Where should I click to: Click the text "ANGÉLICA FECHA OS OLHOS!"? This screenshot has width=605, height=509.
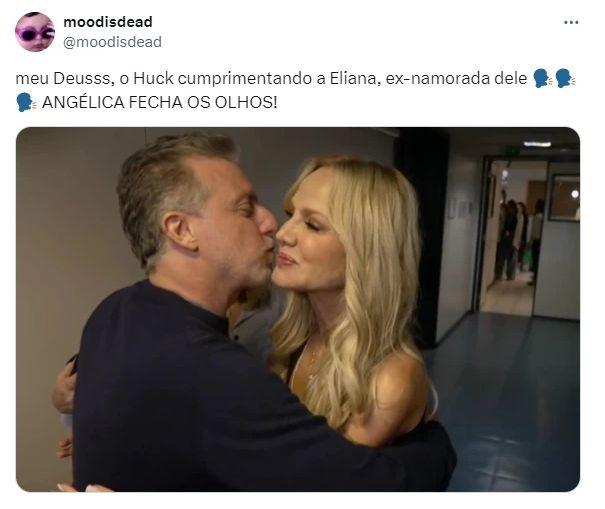[159, 103]
